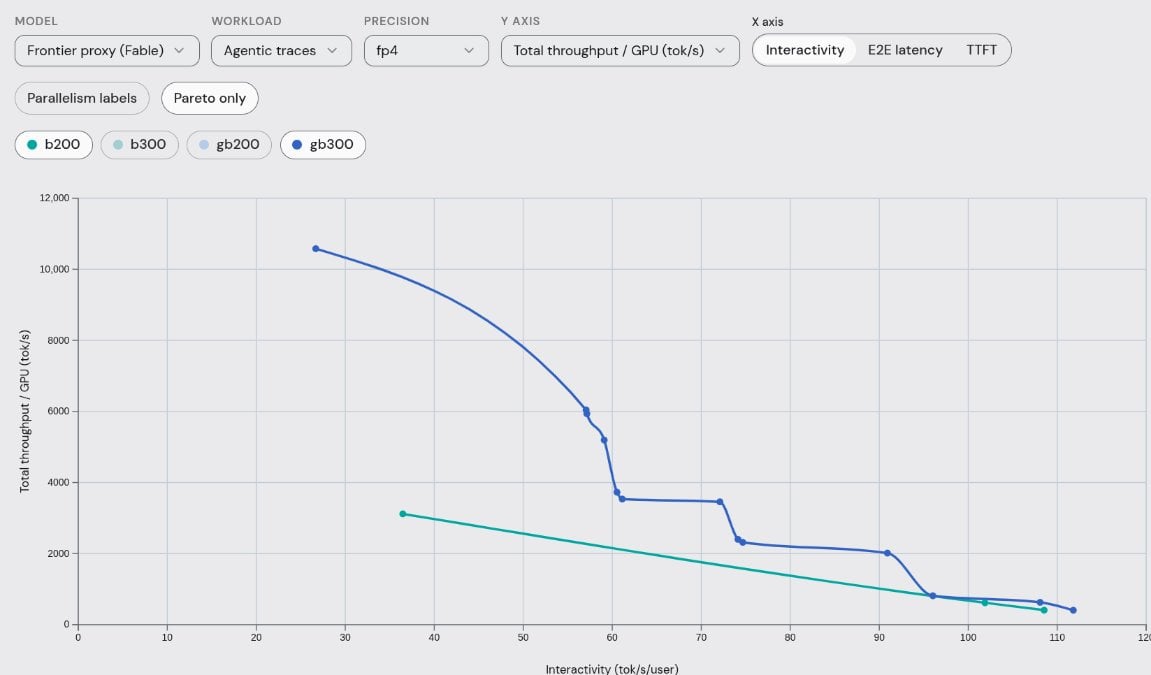Screen dimensions: 1151x675
Task: Hide the gb300 series
Action: point(323,145)
